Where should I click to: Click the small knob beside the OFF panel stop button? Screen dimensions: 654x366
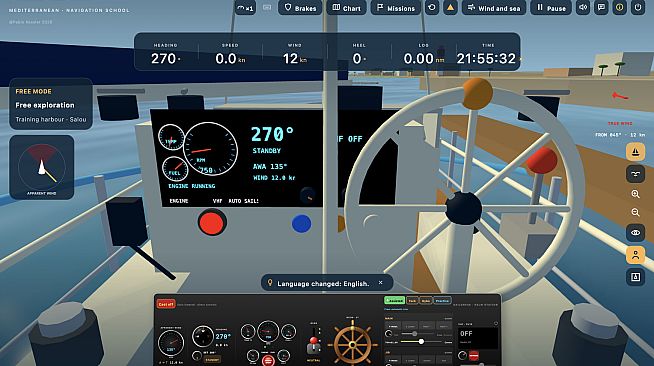click(462, 356)
